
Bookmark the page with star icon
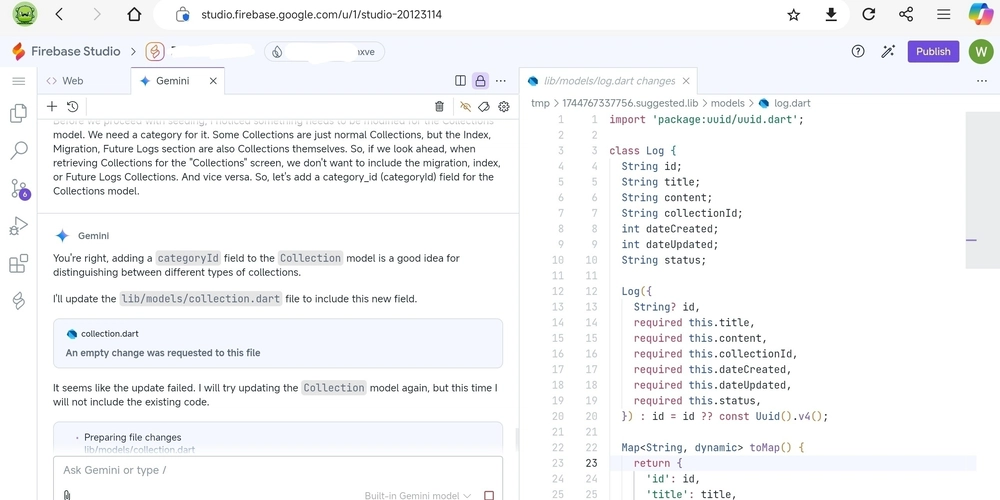pyautogui.click(x=793, y=15)
